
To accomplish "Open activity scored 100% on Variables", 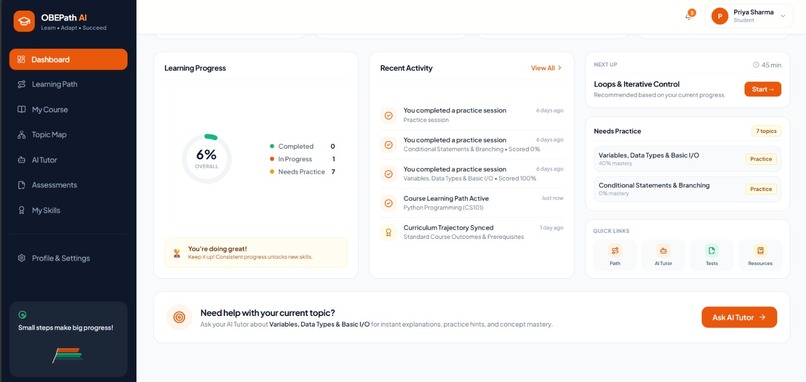I will coord(472,174).
